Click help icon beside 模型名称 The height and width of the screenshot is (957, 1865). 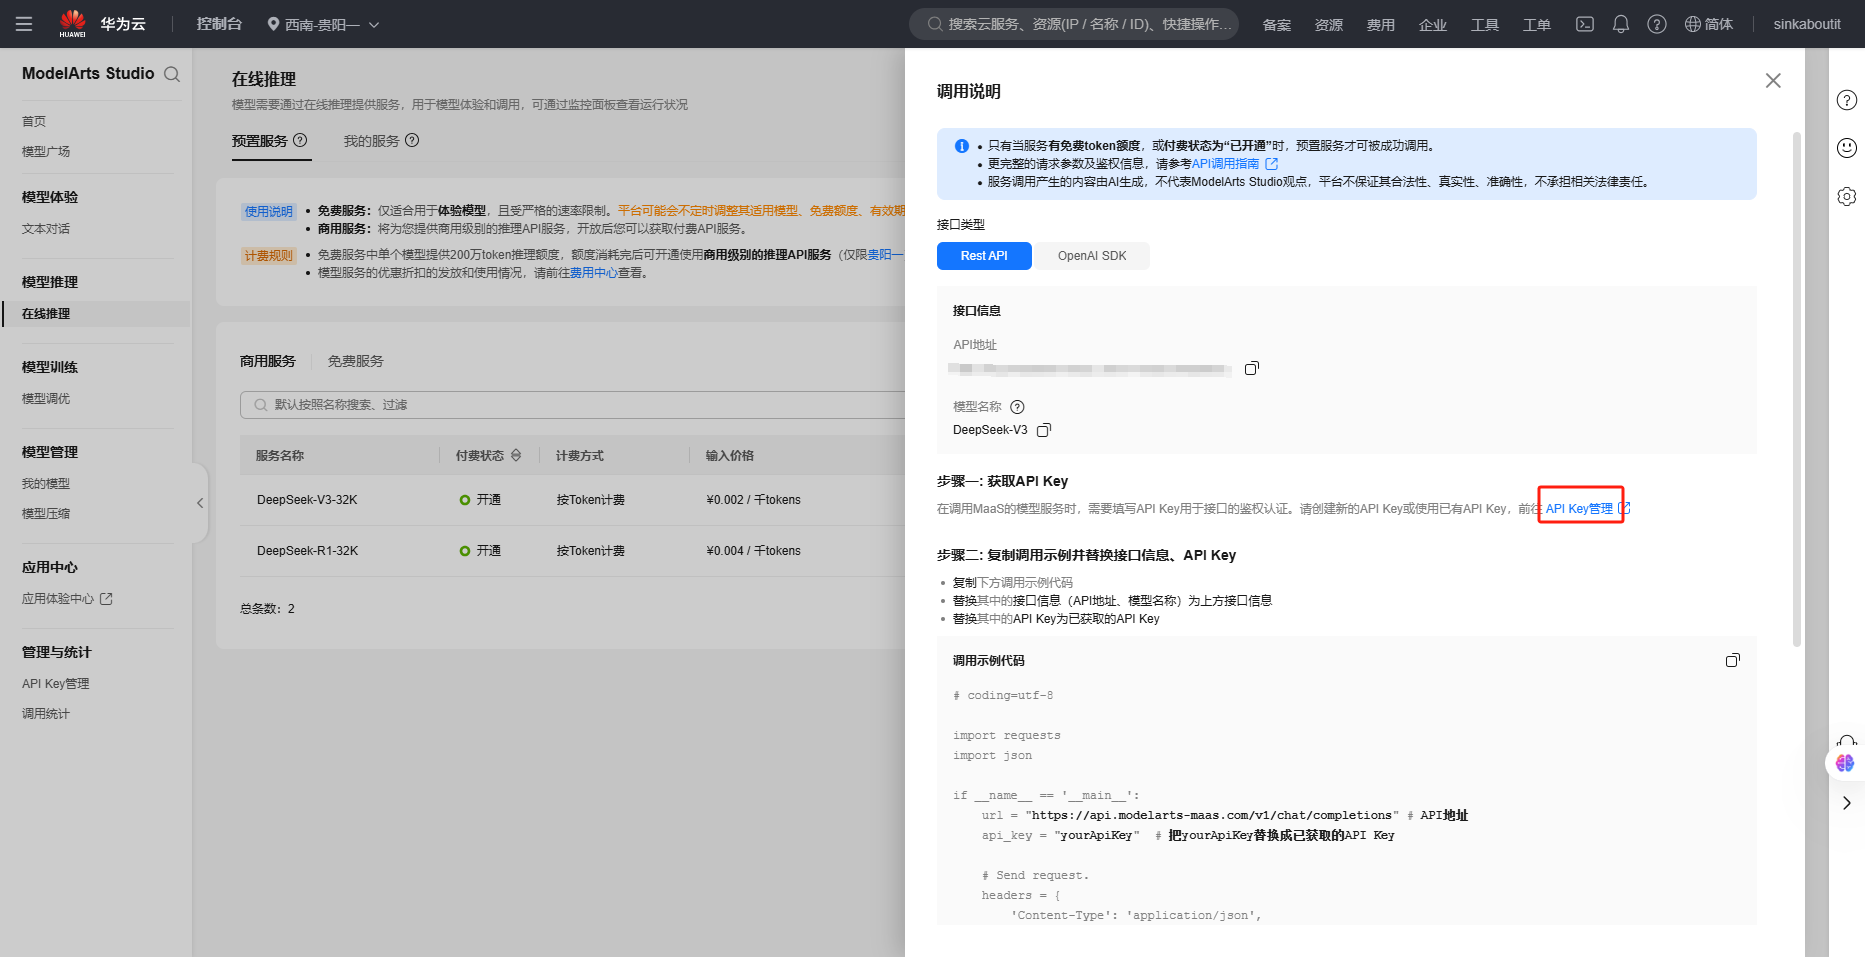pos(1017,407)
